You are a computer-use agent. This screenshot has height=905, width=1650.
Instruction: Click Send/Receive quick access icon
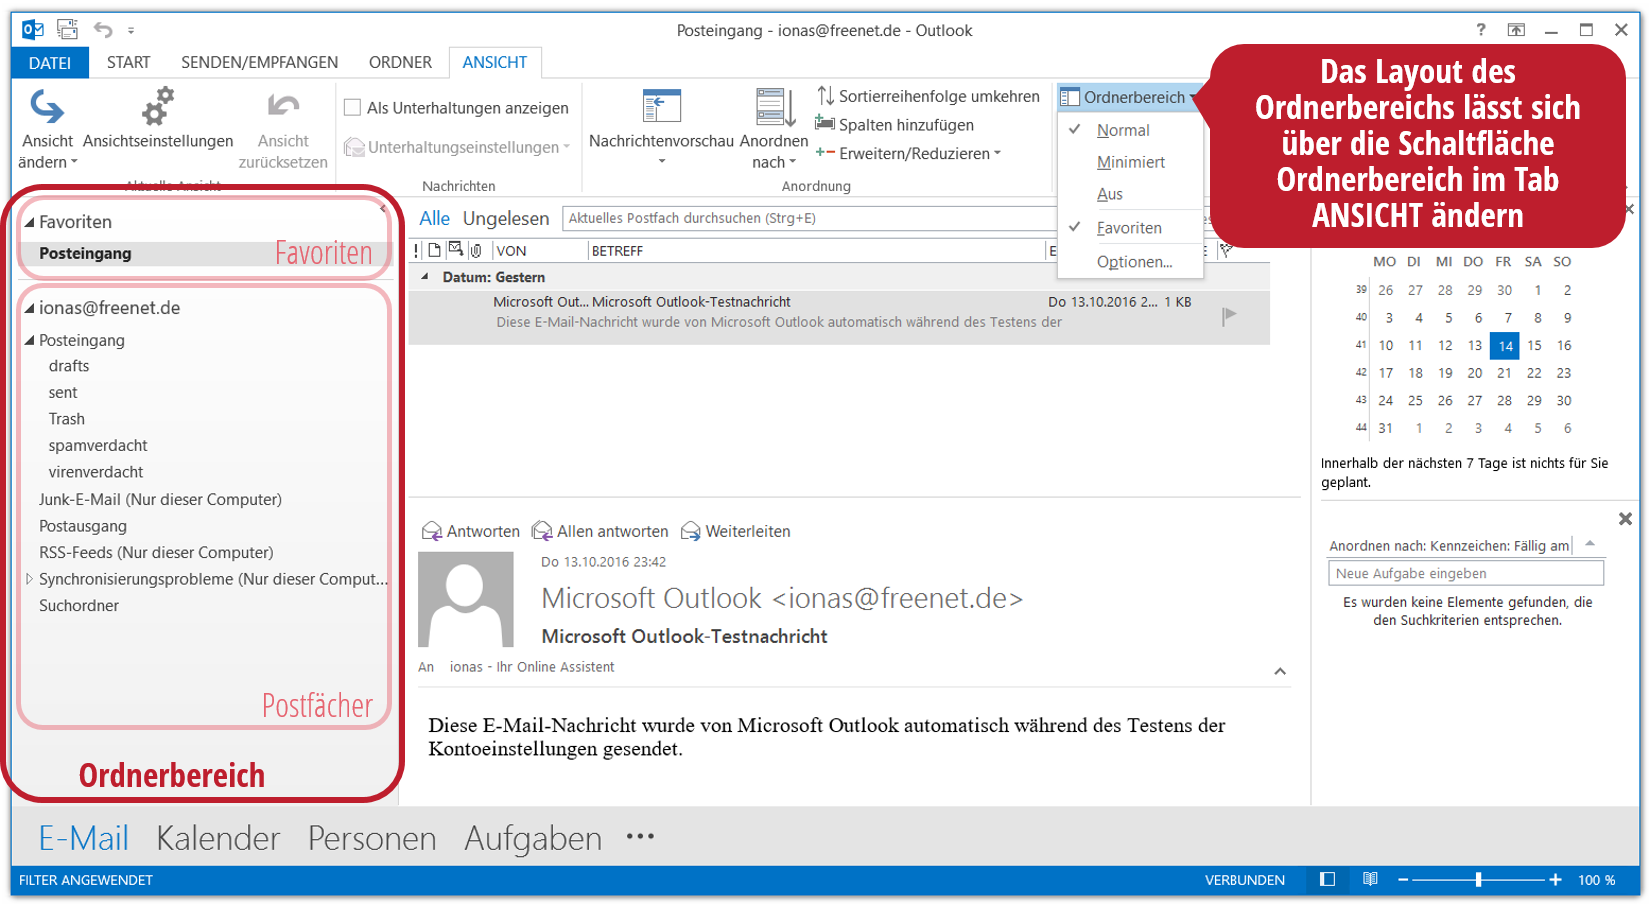[x=67, y=30]
